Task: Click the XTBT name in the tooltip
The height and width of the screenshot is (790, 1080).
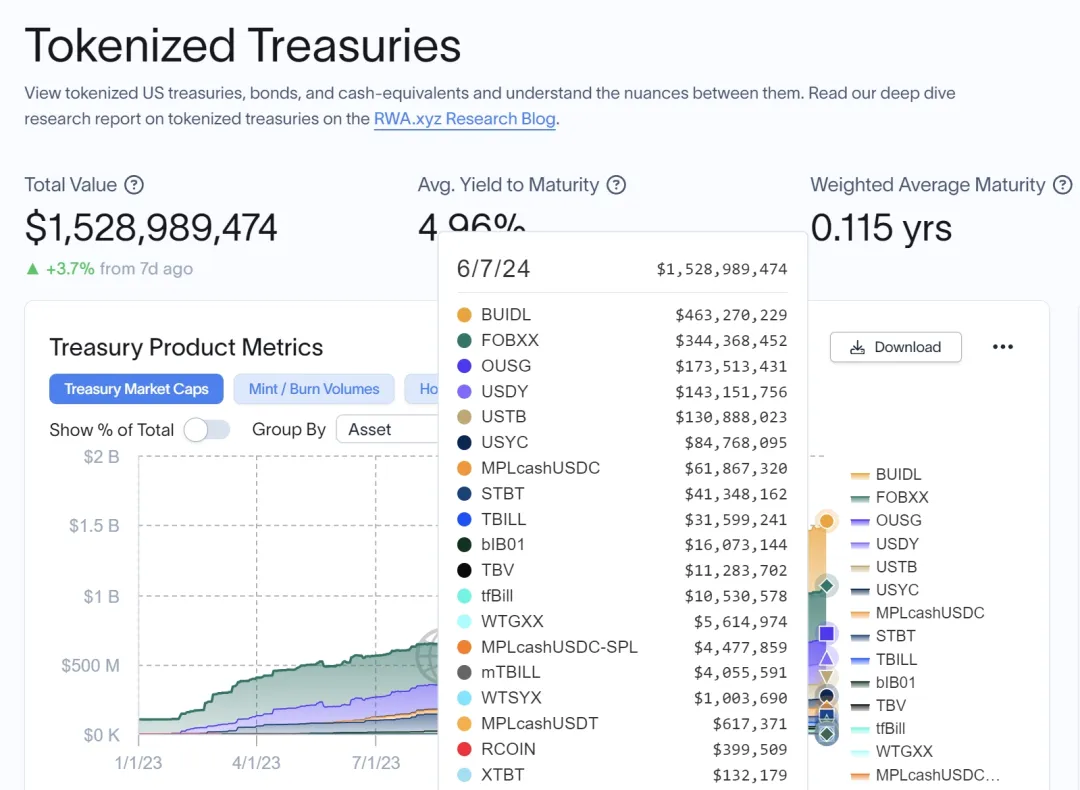Action: click(x=502, y=774)
